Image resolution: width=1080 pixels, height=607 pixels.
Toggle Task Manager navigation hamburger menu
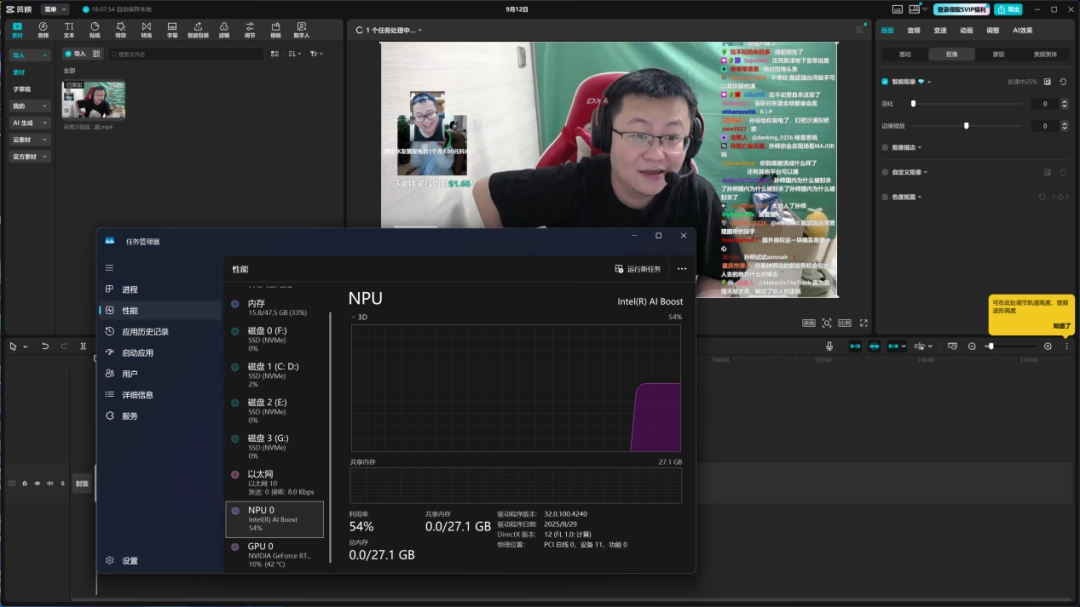pyautogui.click(x=110, y=268)
